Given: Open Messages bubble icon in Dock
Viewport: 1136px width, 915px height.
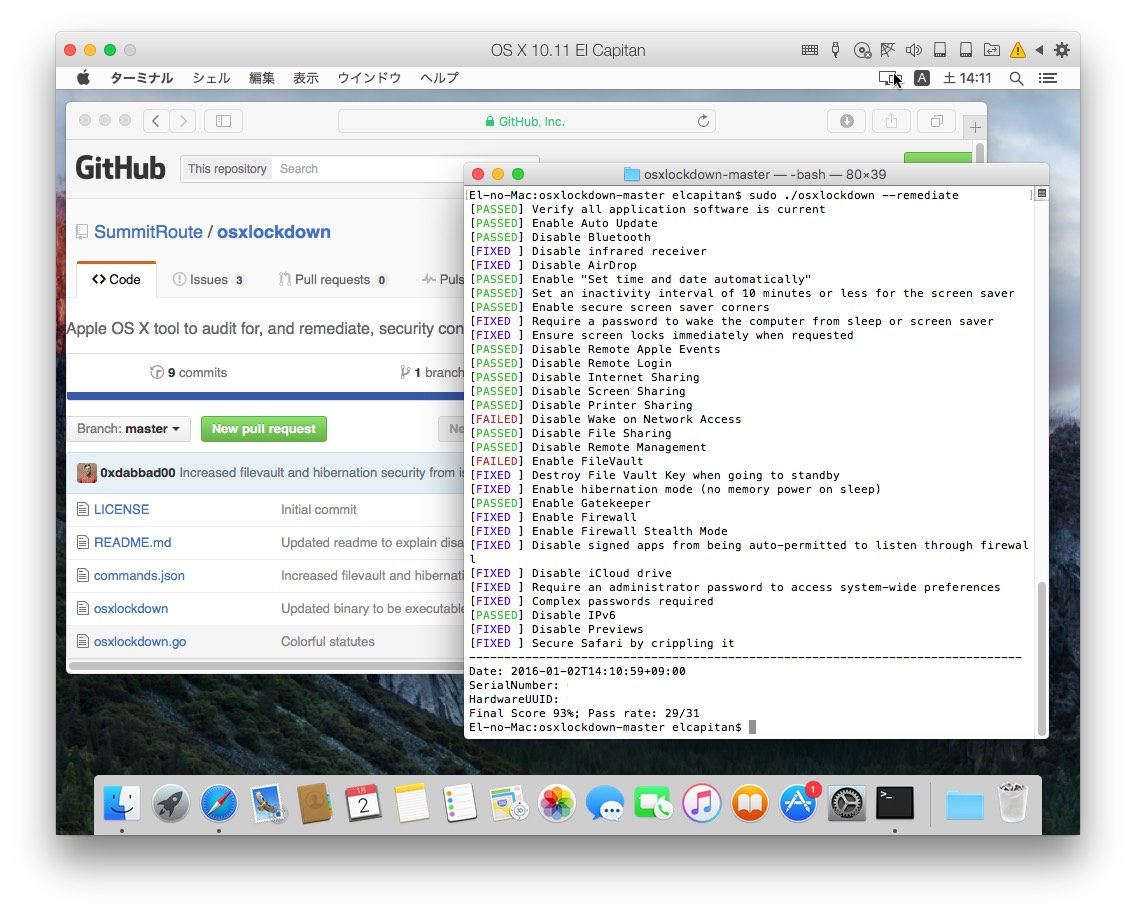Looking at the screenshot, I should 605,803.
